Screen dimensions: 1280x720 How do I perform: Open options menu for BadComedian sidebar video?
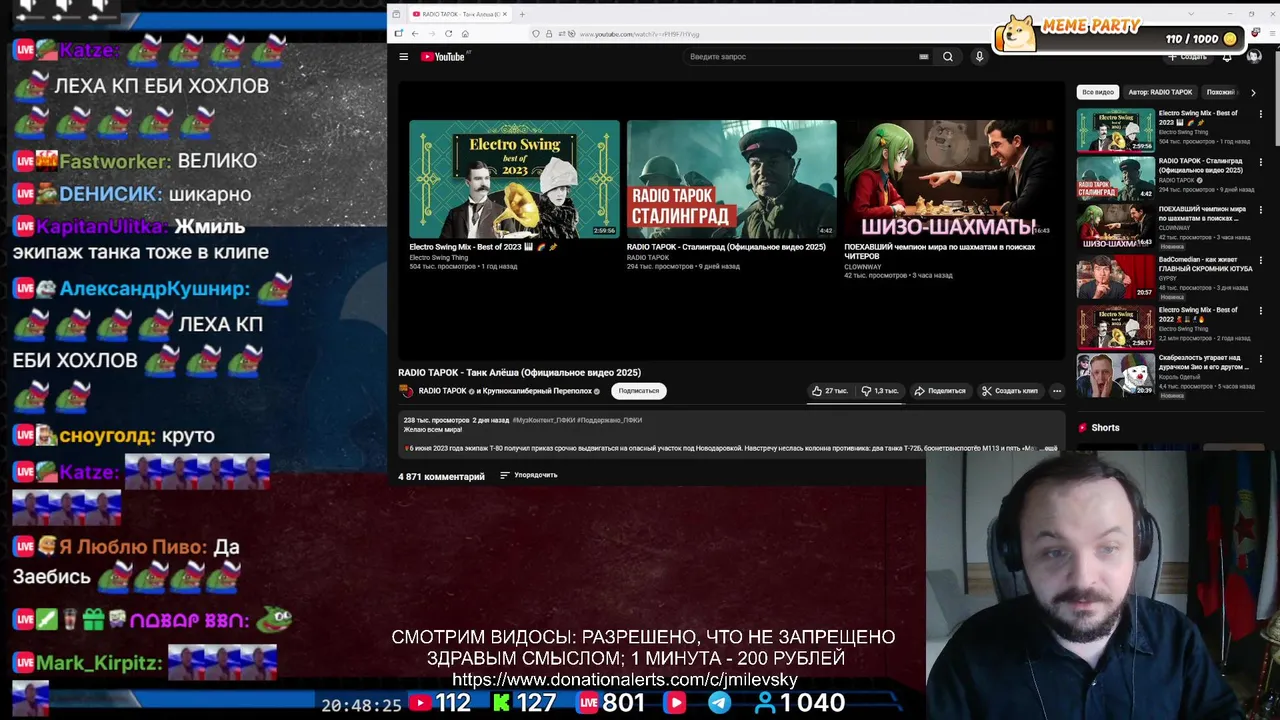pyautogui.click(x=1260, y=260)
